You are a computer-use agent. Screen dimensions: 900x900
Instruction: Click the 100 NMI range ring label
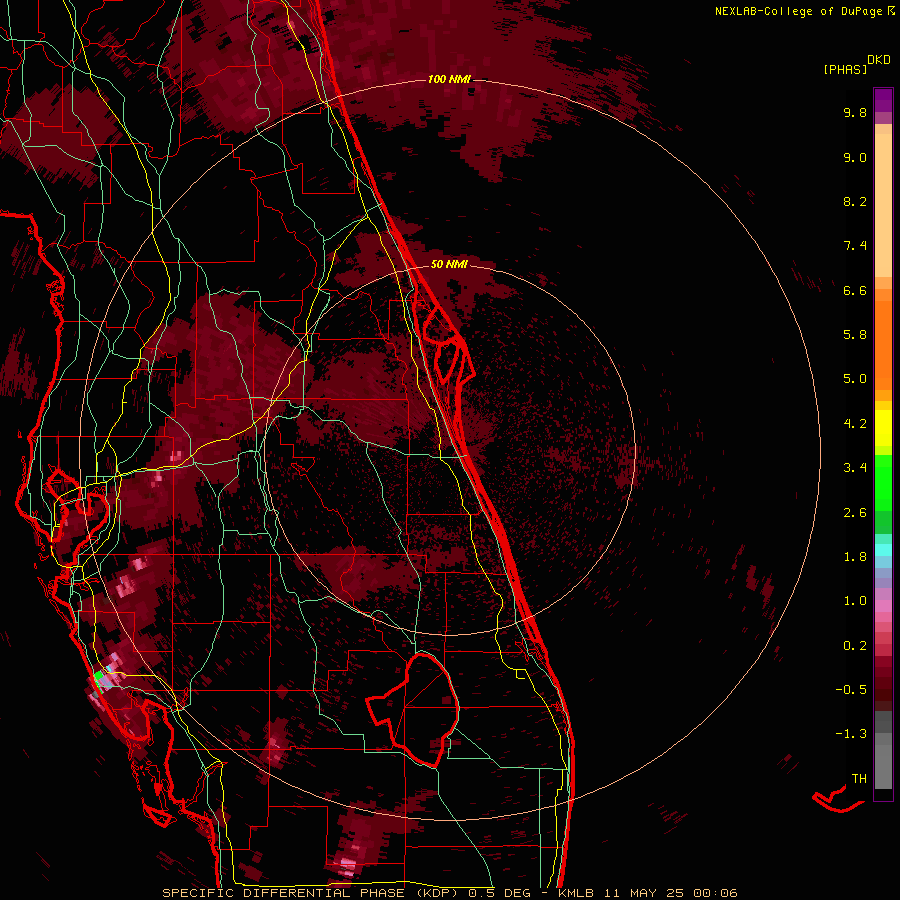(x=449, y=79)
